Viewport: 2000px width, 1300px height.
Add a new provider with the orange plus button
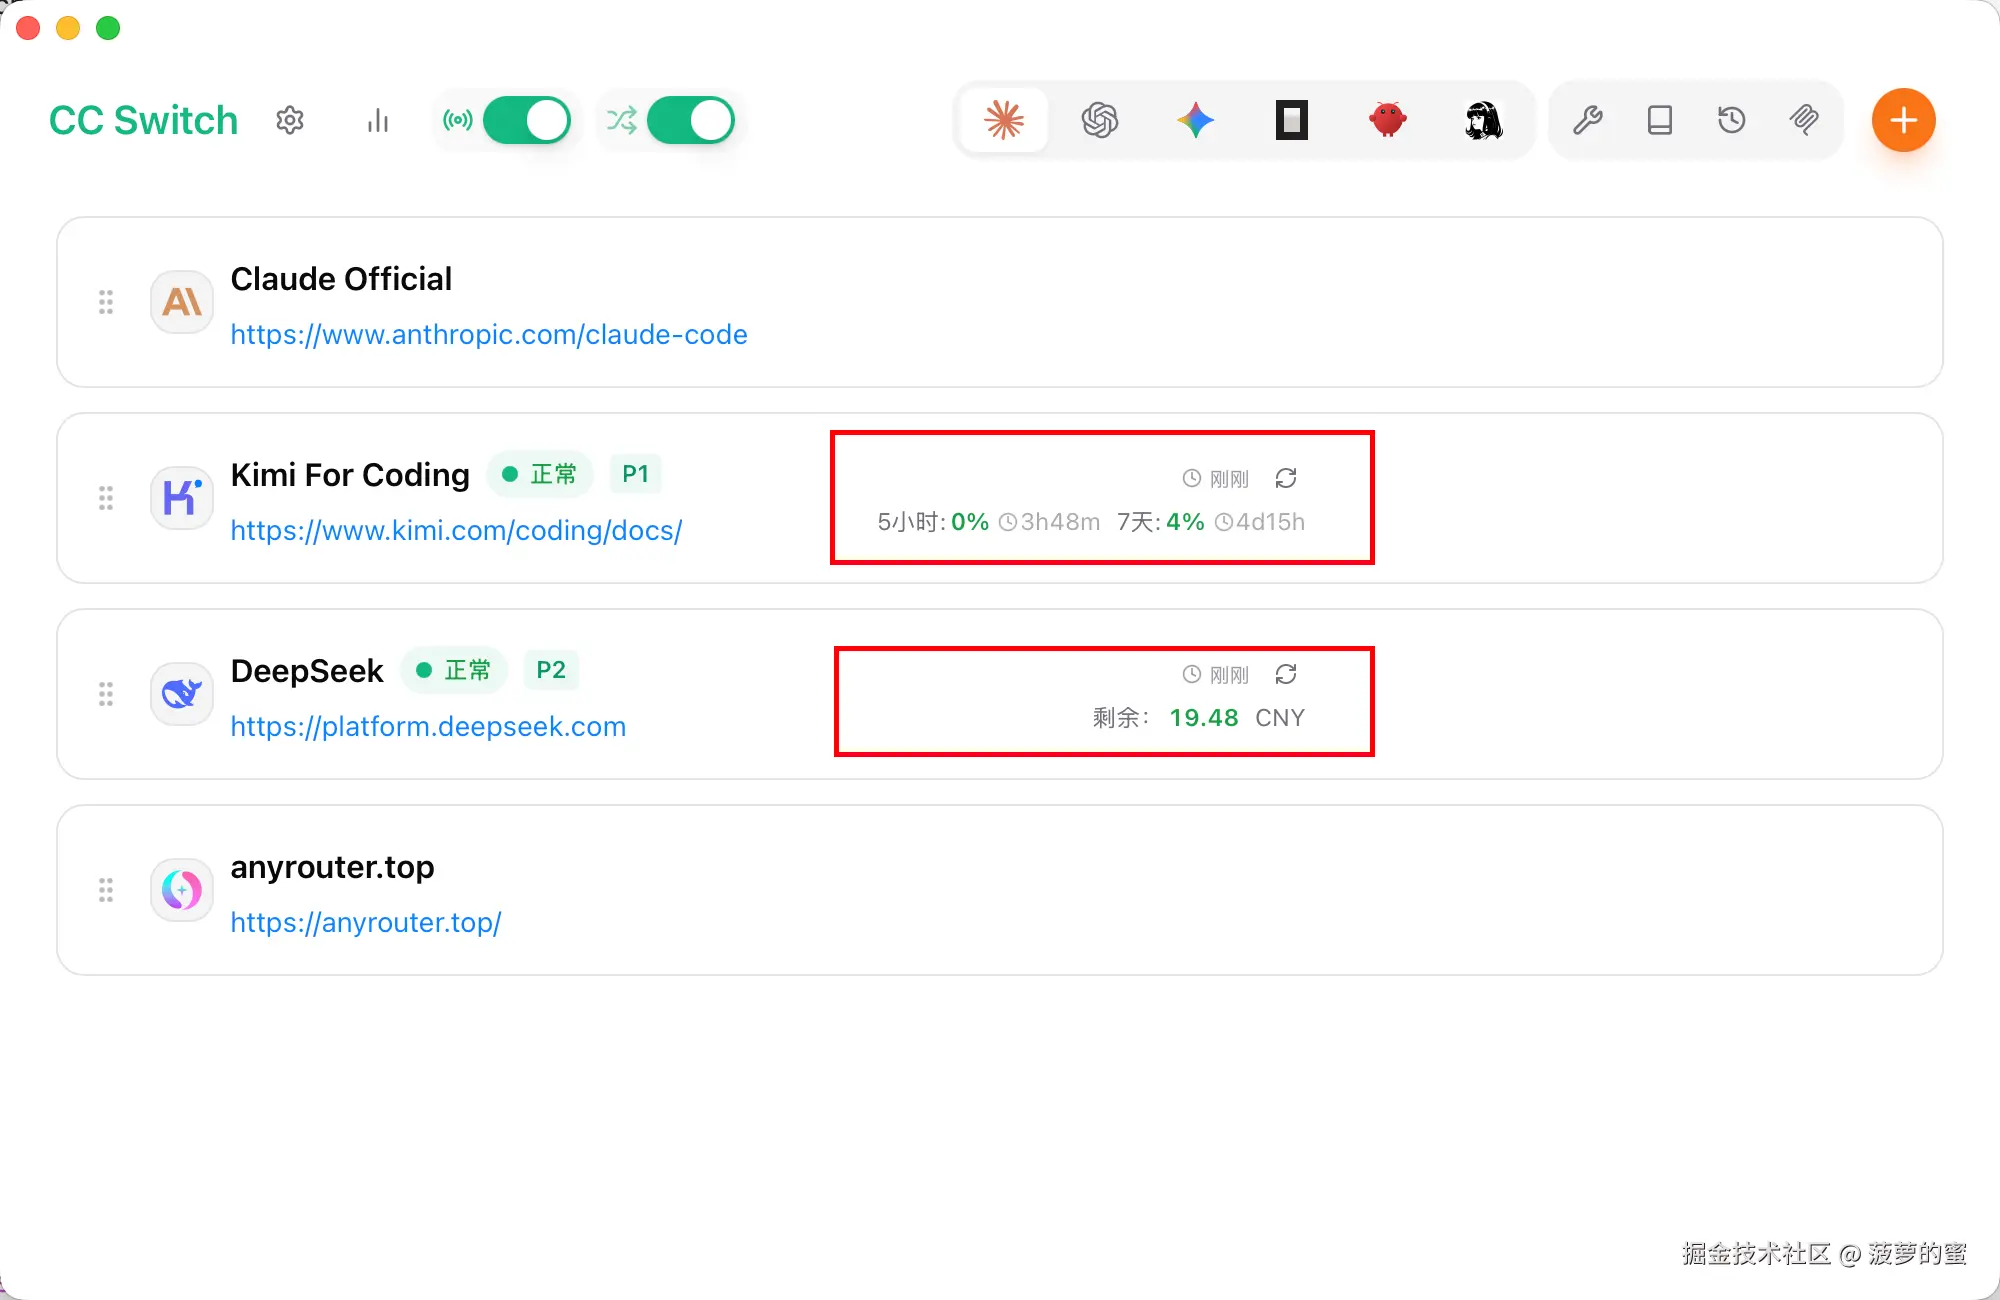point(1903,120)
